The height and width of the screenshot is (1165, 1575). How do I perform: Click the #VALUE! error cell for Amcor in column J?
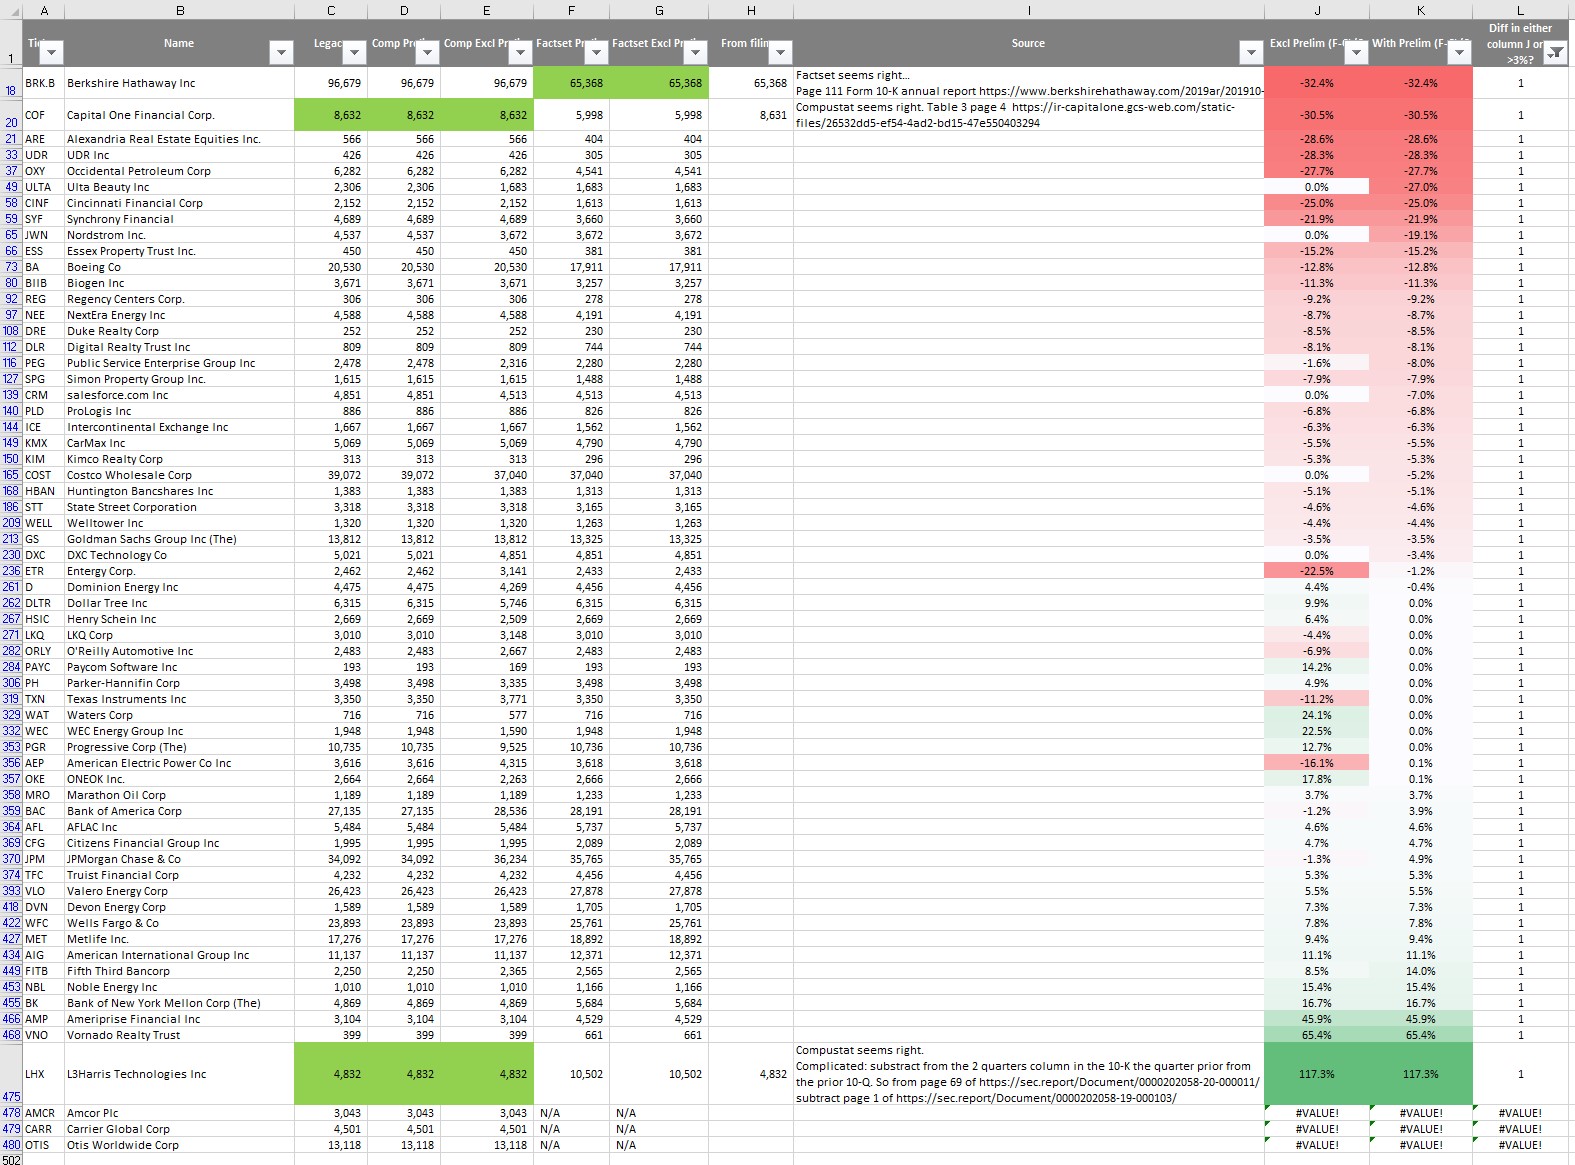(x=1317, y=1113)
